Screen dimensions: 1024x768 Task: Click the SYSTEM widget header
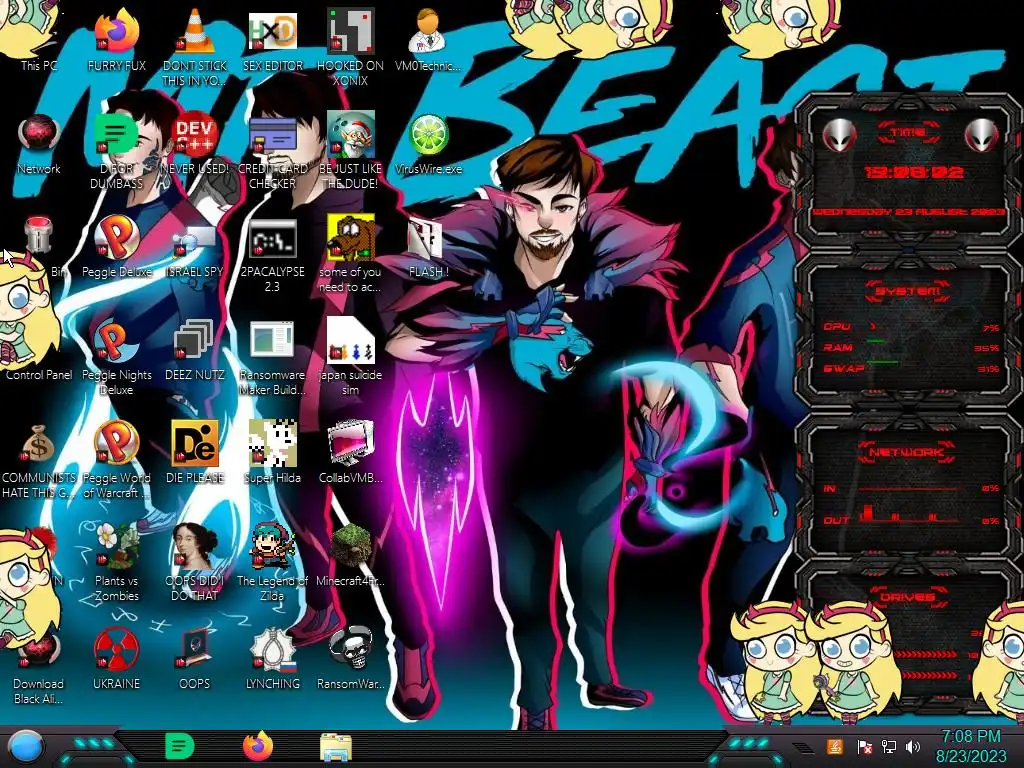[908, 291]
